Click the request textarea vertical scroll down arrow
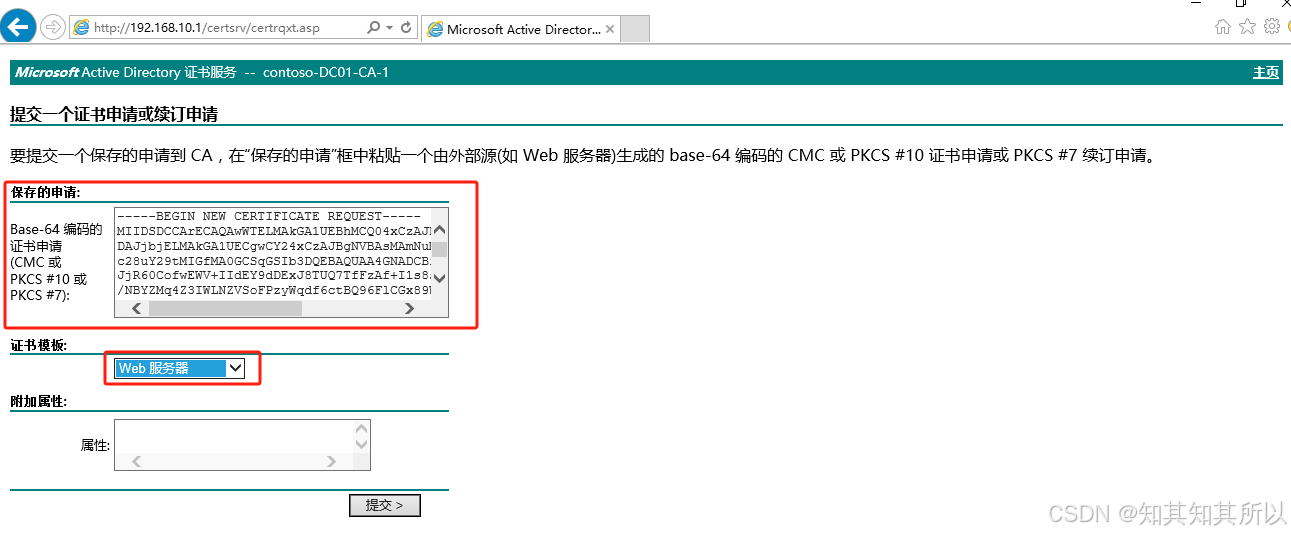Image resolution: width=1291 pixels, height=535 pixels. (440, 277)
